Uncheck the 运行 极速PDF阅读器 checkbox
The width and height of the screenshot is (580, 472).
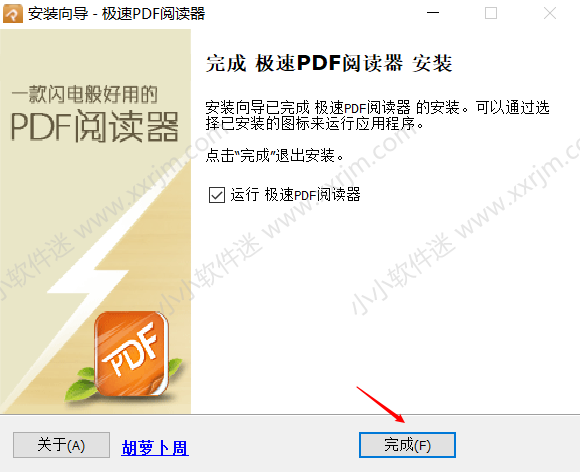tap(217, 195)
